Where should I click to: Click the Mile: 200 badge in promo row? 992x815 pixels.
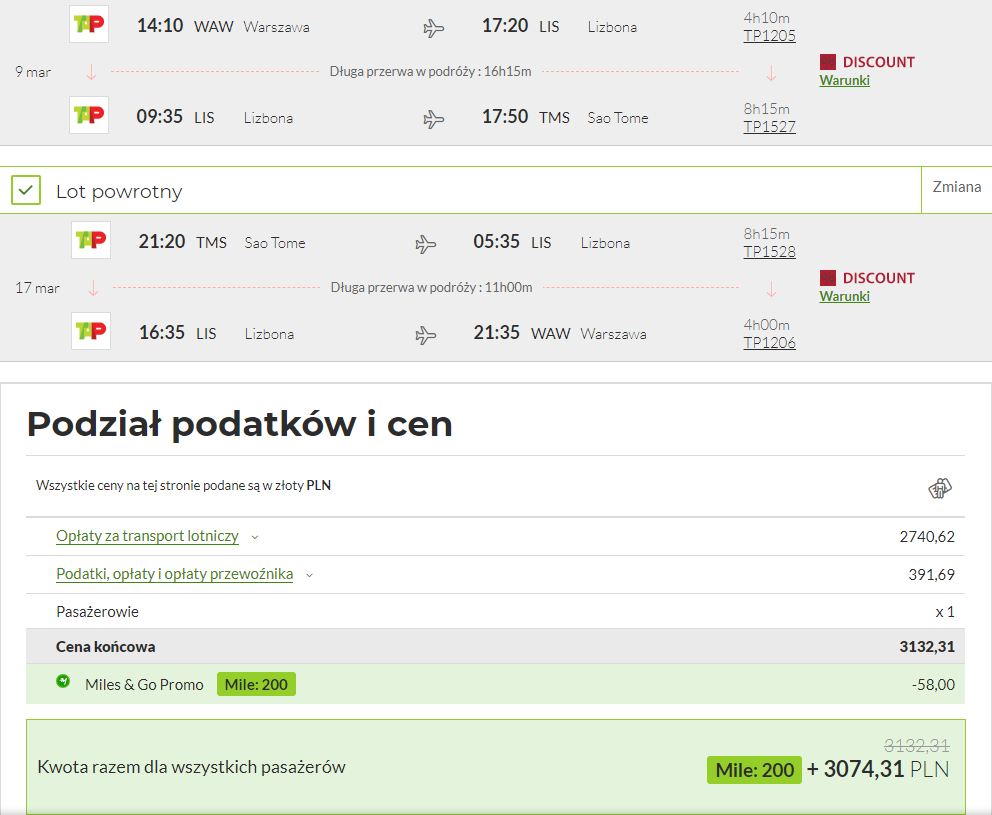click(256, 685)
